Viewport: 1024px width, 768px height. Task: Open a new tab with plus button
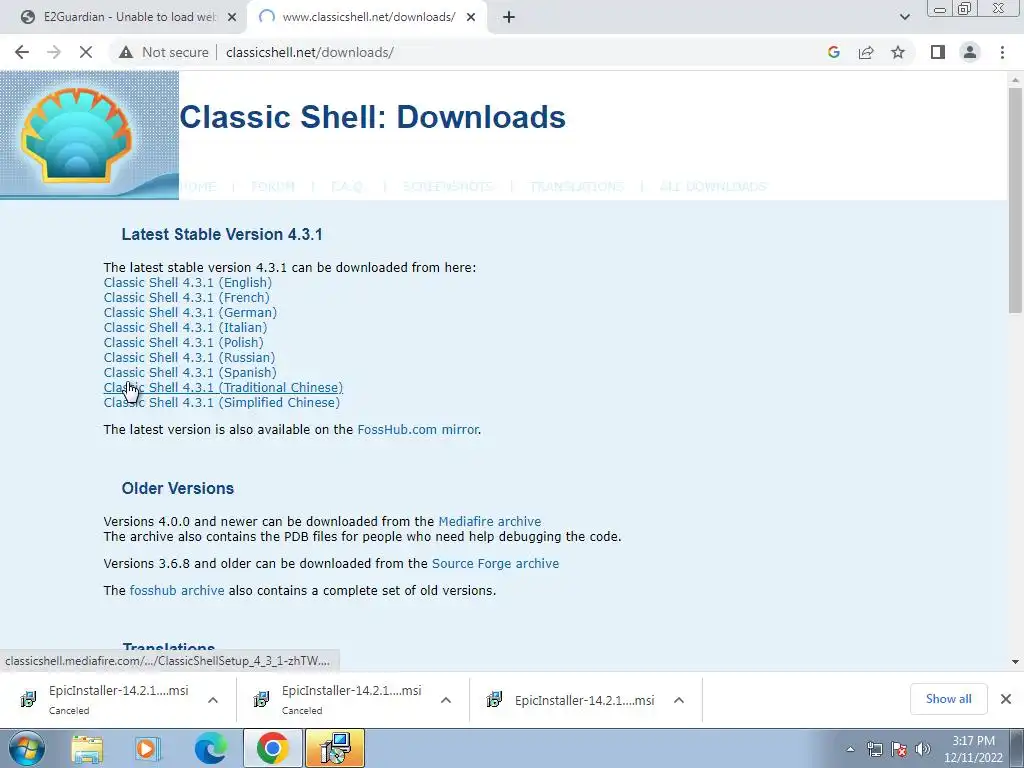tap(509, 17)
